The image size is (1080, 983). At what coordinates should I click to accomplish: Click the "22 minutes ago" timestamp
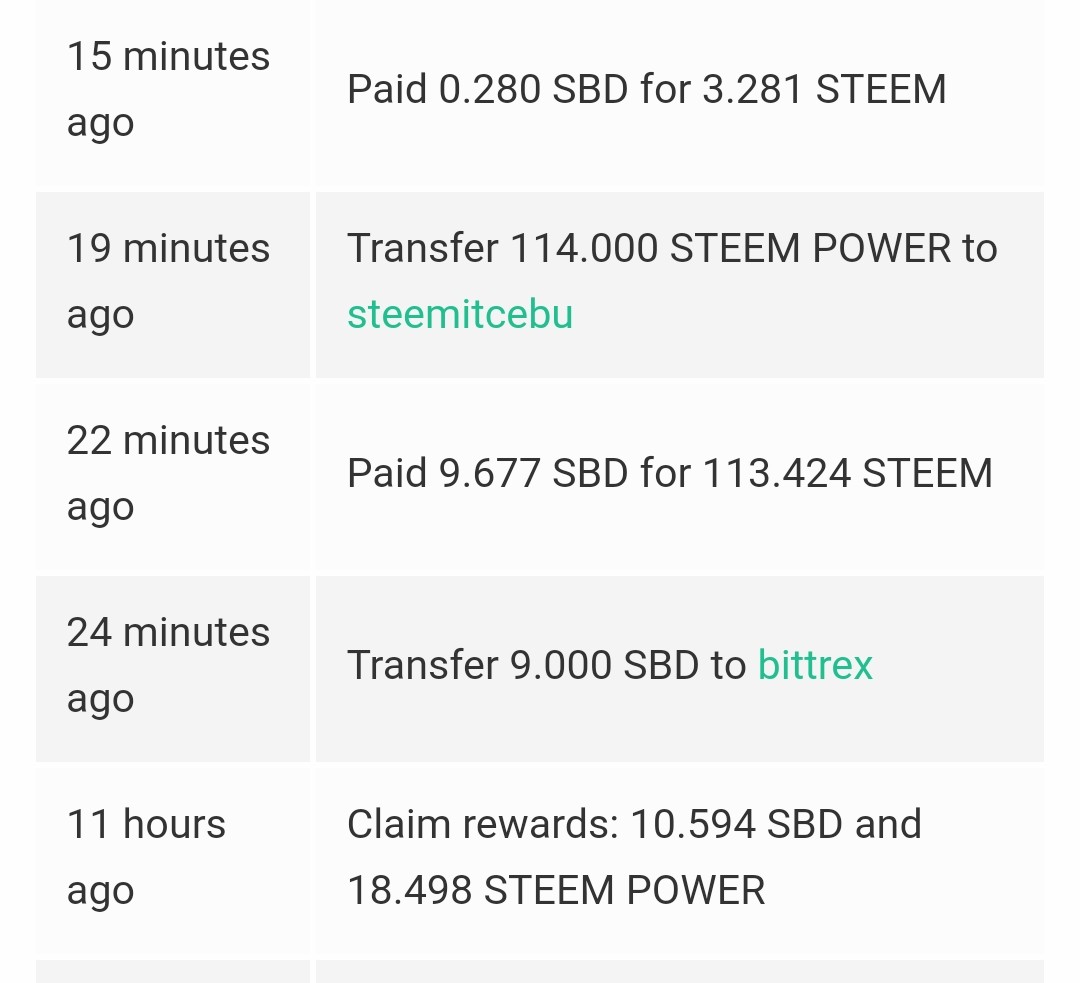click(168, 473)
